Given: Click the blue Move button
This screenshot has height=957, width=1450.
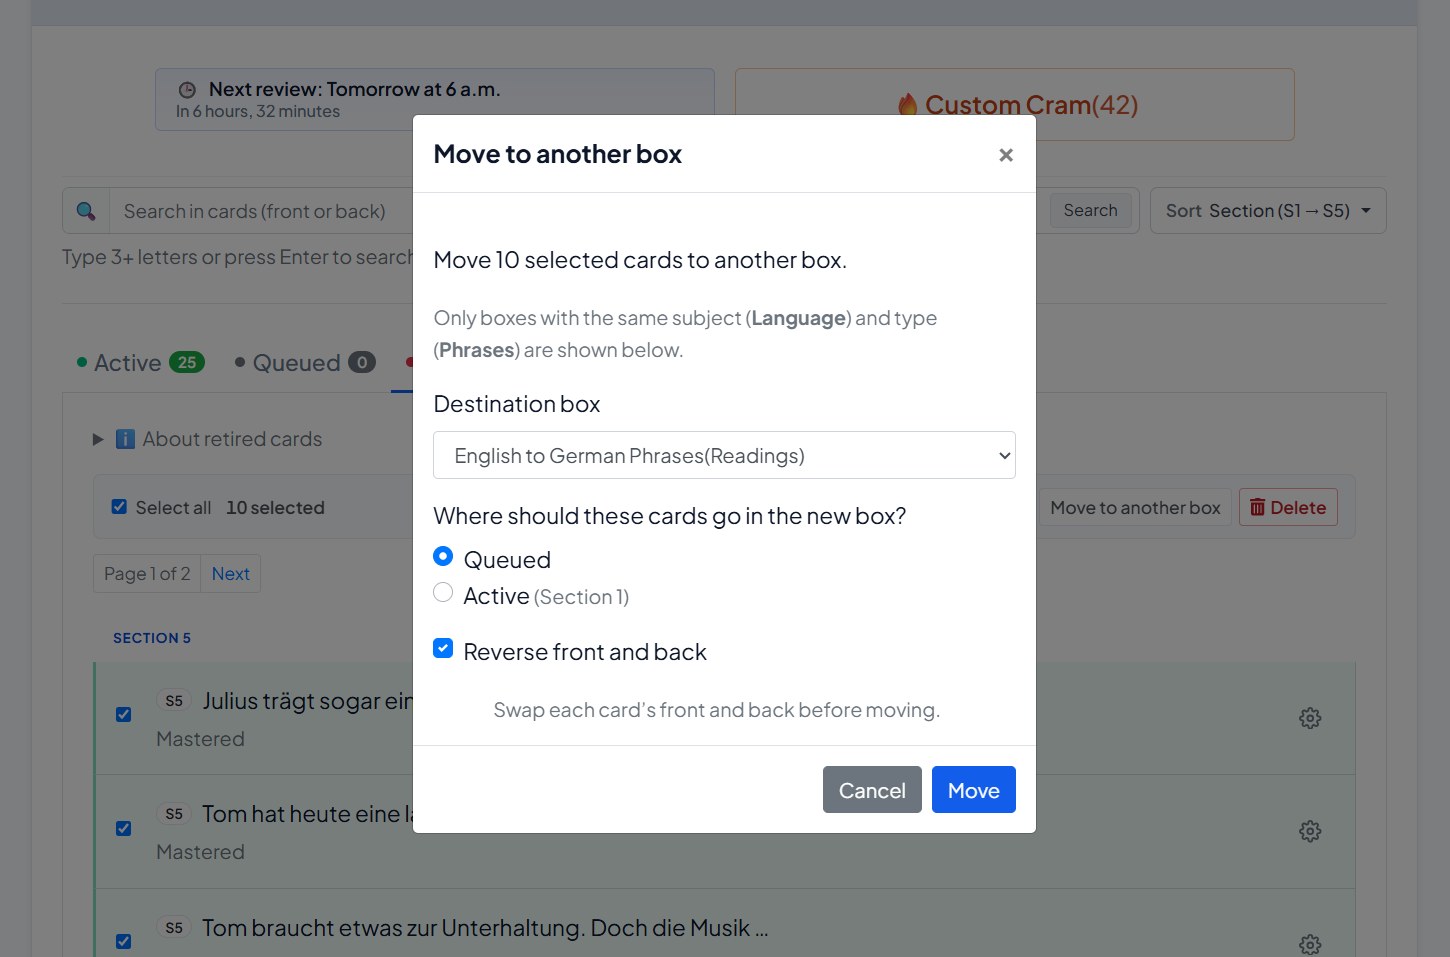Looking at the screenshot, I should coord(974,790).
